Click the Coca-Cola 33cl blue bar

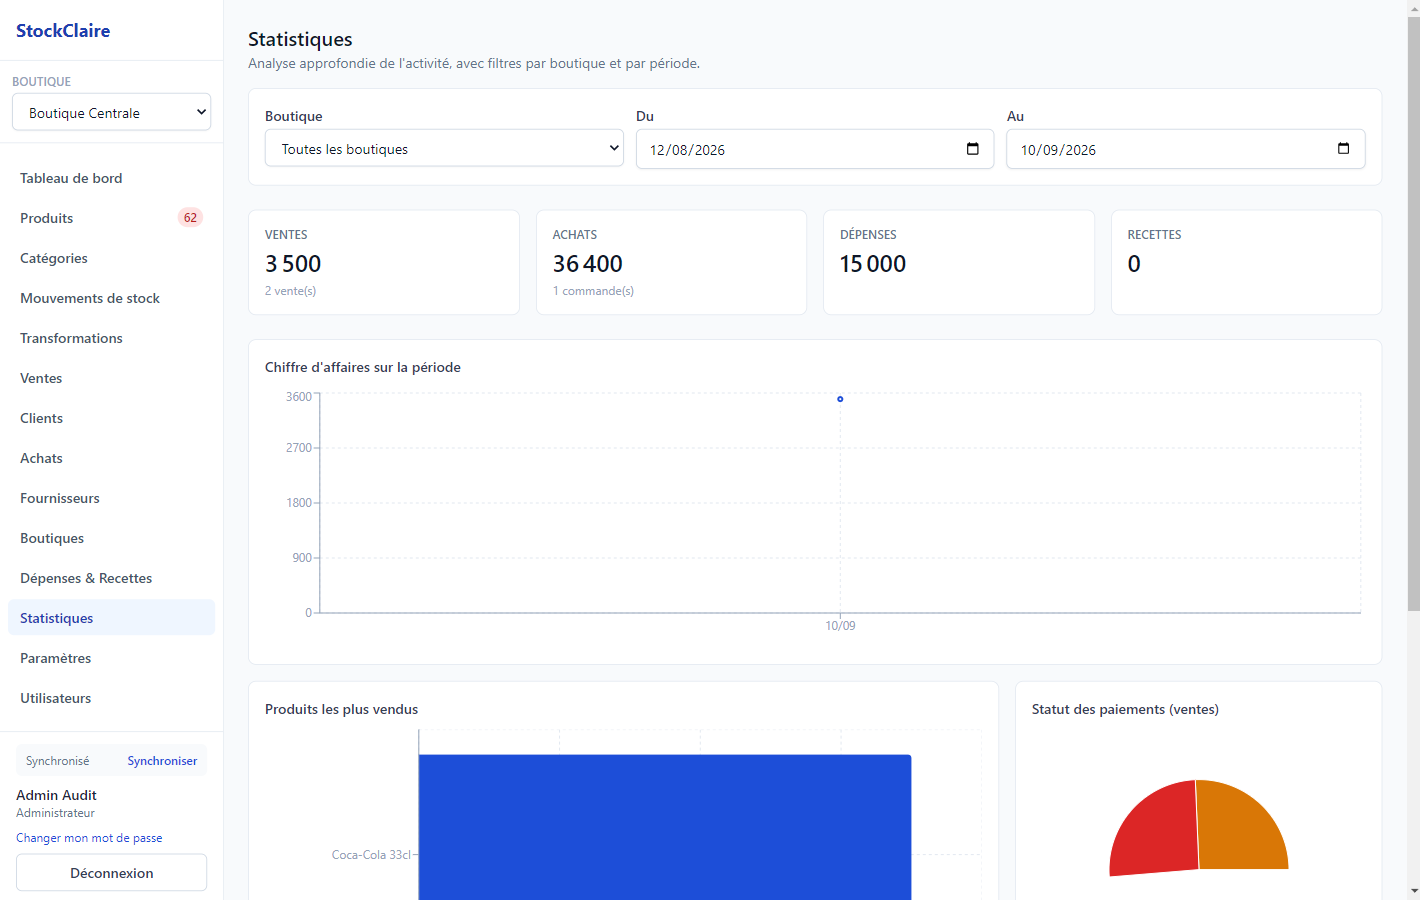pyautogui.click(x=665, y=828)
